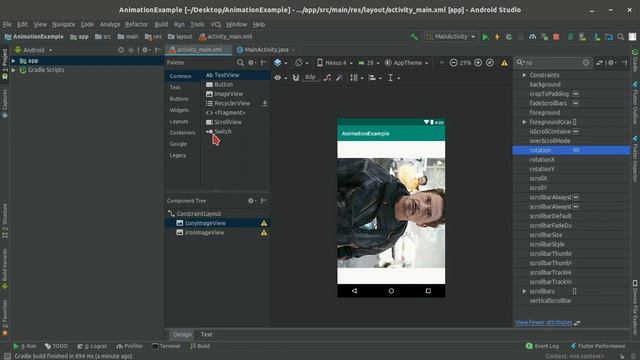Open the Flutter Performance panel
Viewport: 640px width, 360px height.
(x=598, y=346)
